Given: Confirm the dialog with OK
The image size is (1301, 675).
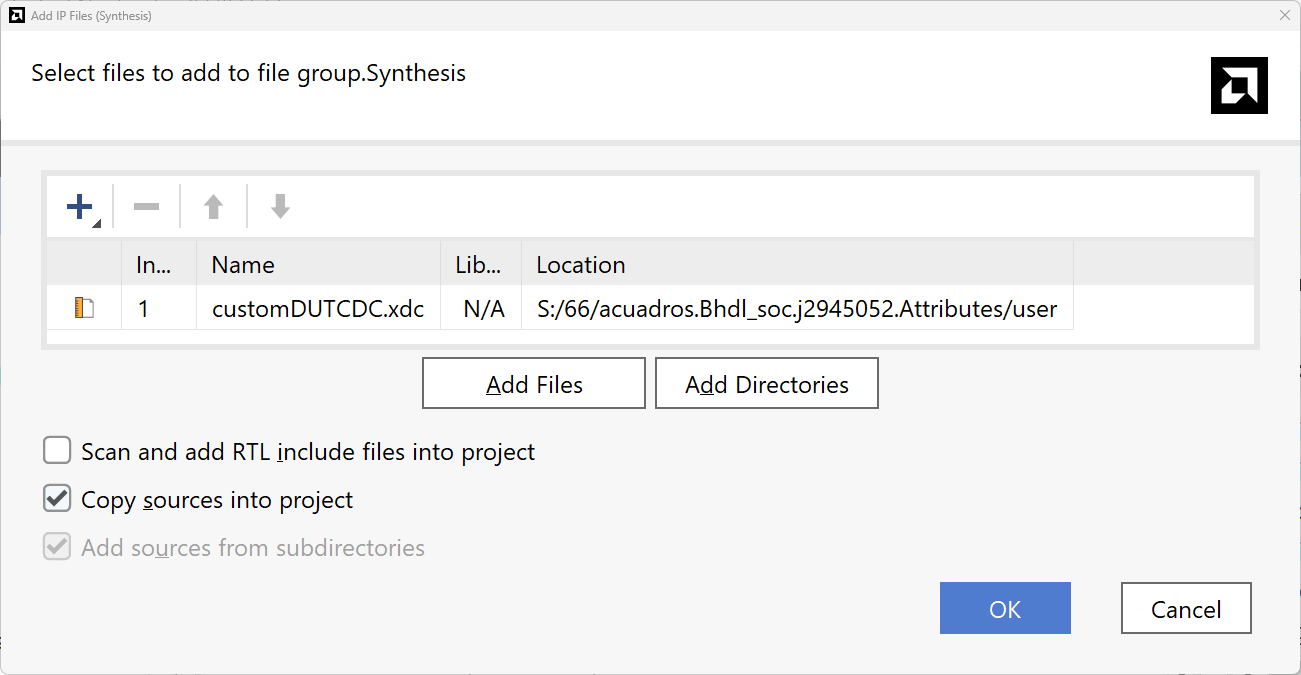Looking at the screenshot, I should pyautogui.click(x=1005, y=609).
